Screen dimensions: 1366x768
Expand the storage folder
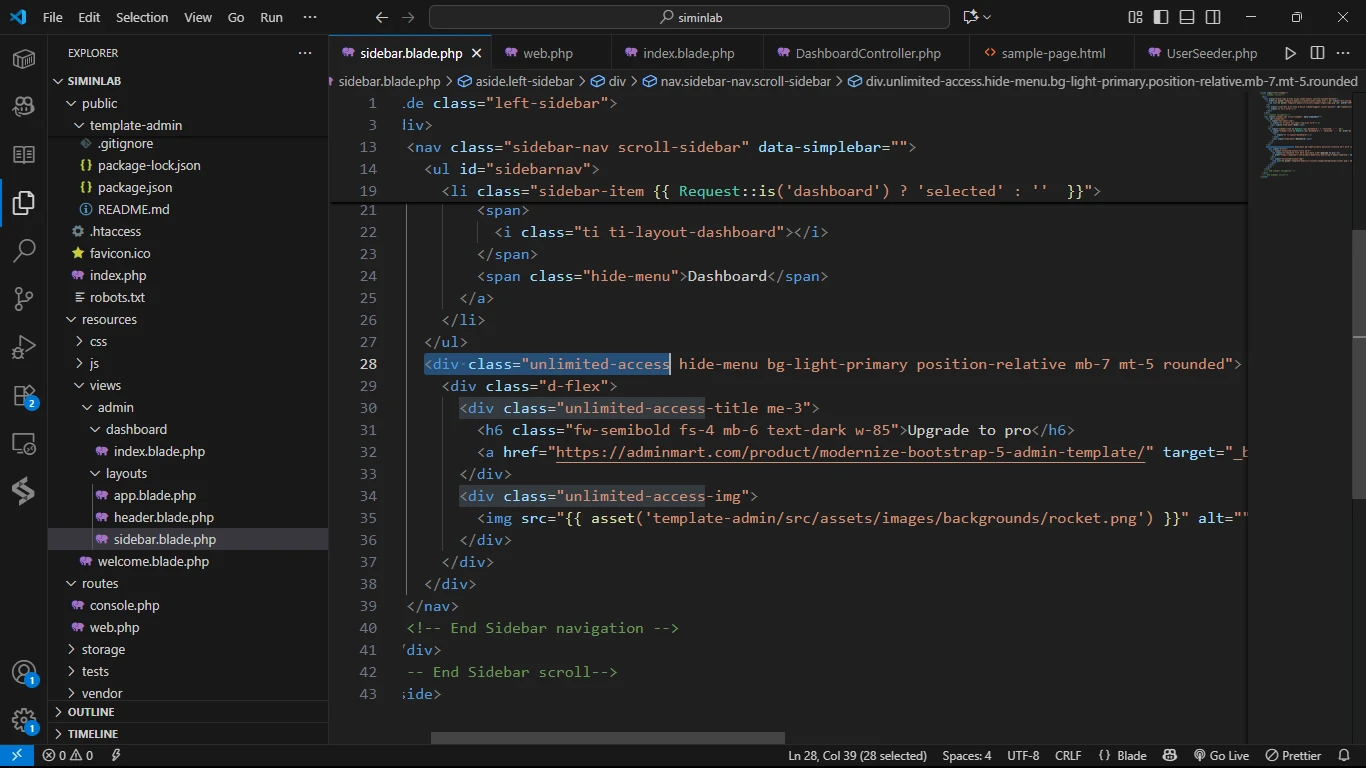point(102,650)
